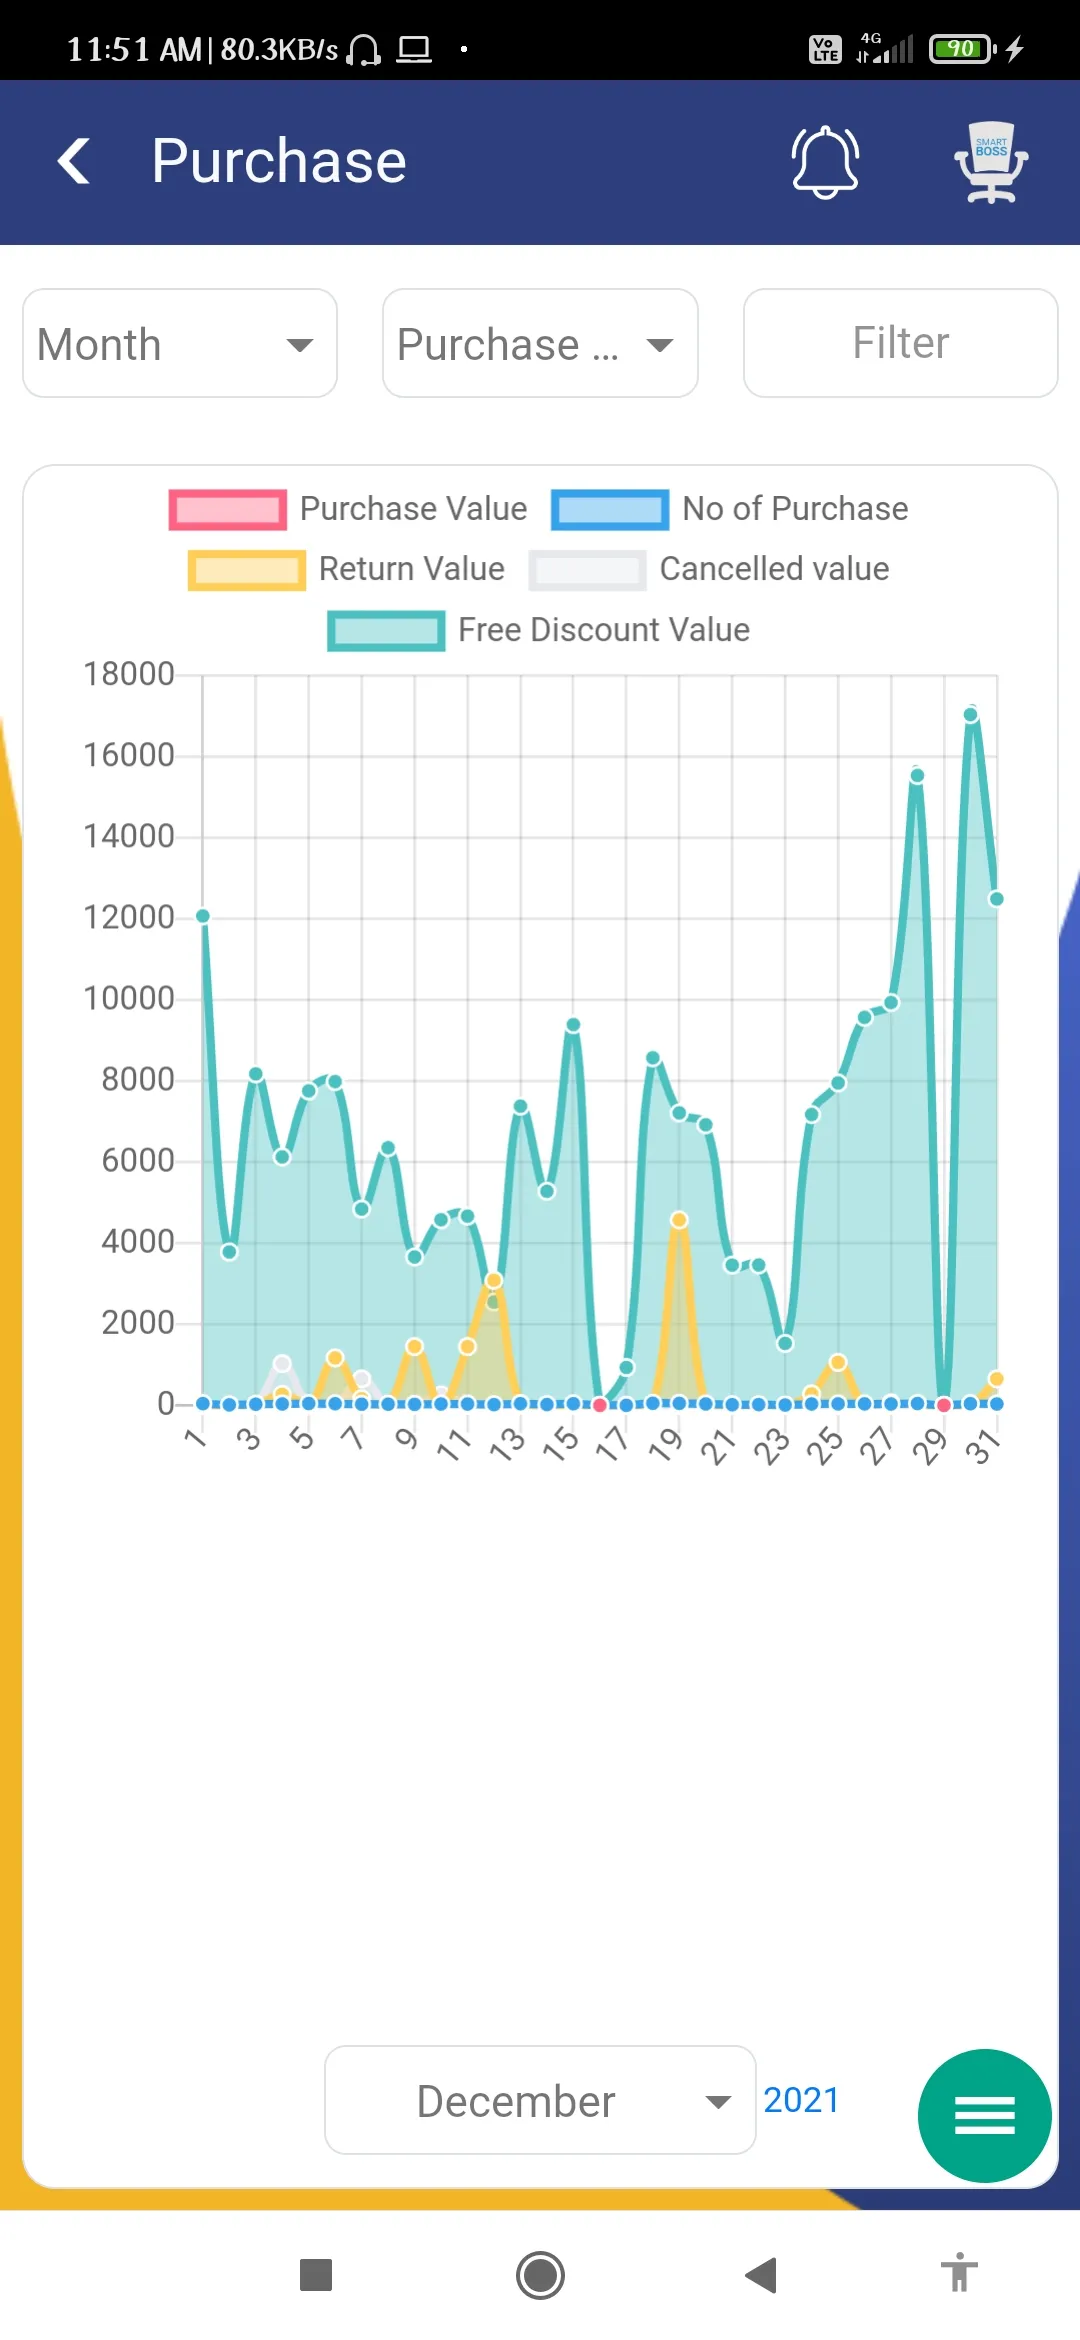The height and width of the screenshot is (2340, 1080).
Task: Tap the Smart Boss chair icon
Action: (x=990, y=161)
